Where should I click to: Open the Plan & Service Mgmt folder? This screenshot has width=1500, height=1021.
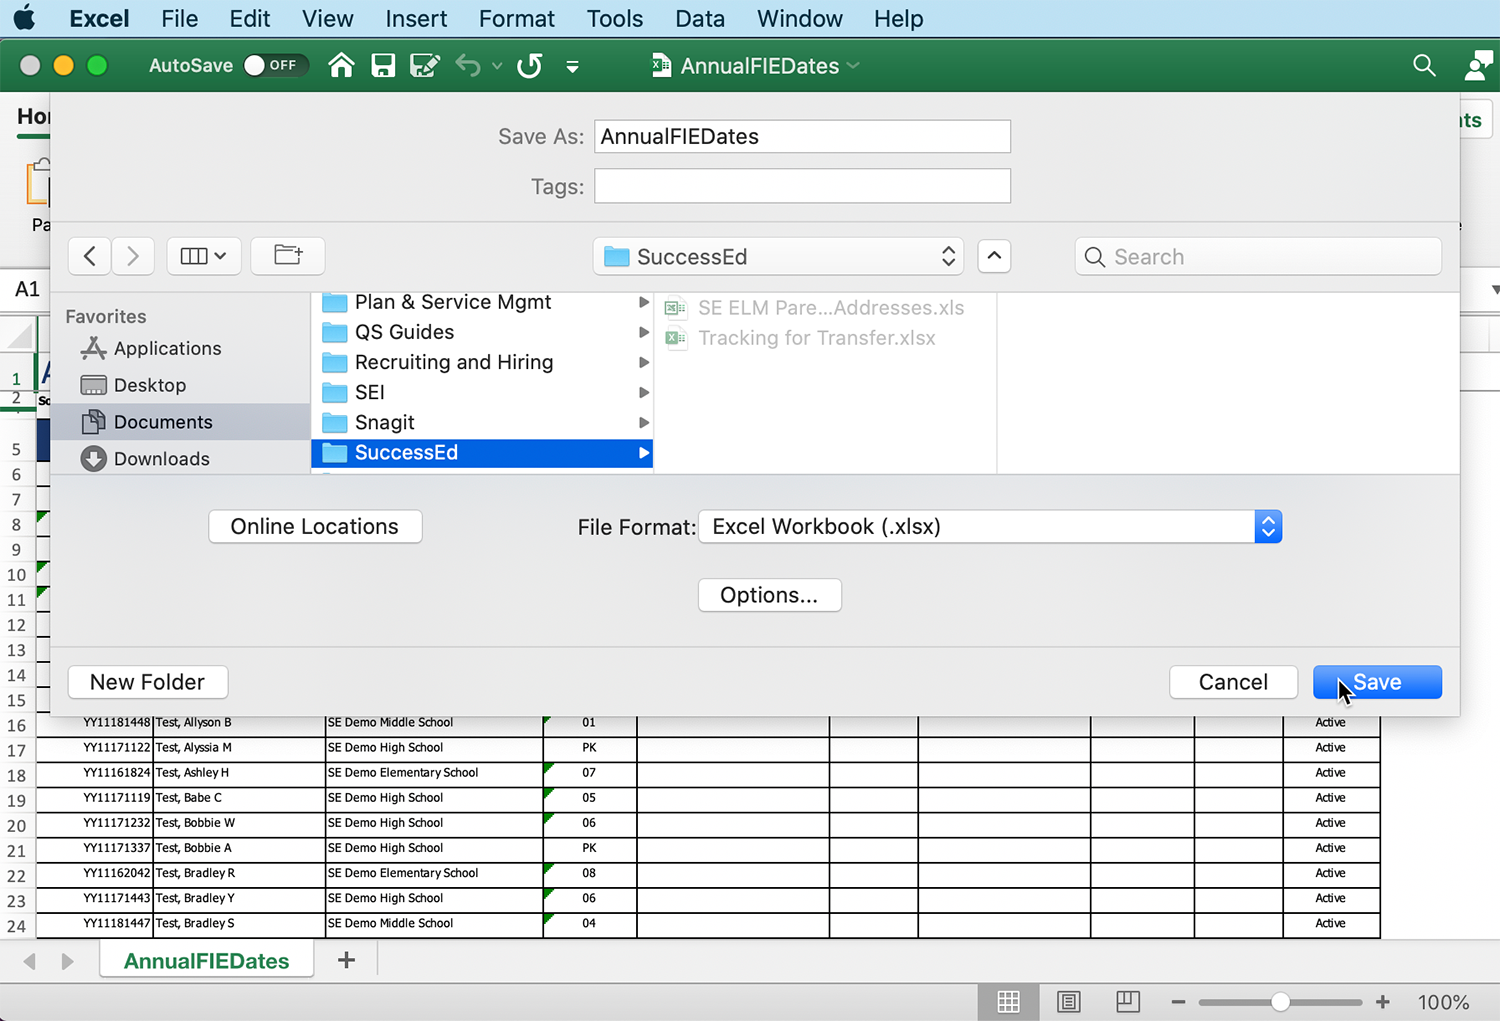click(482, 302)
